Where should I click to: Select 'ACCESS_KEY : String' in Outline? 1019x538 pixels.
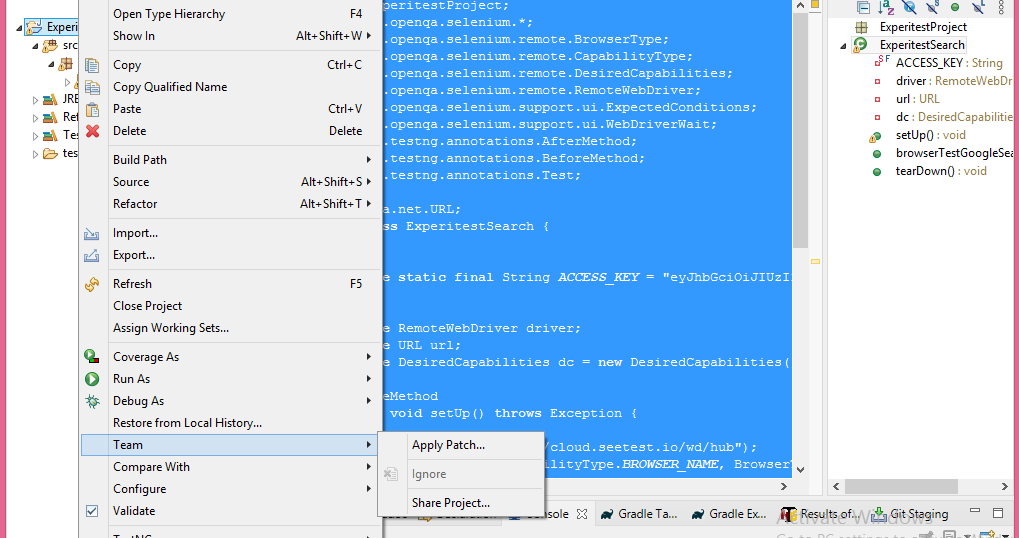click(949, 63)
